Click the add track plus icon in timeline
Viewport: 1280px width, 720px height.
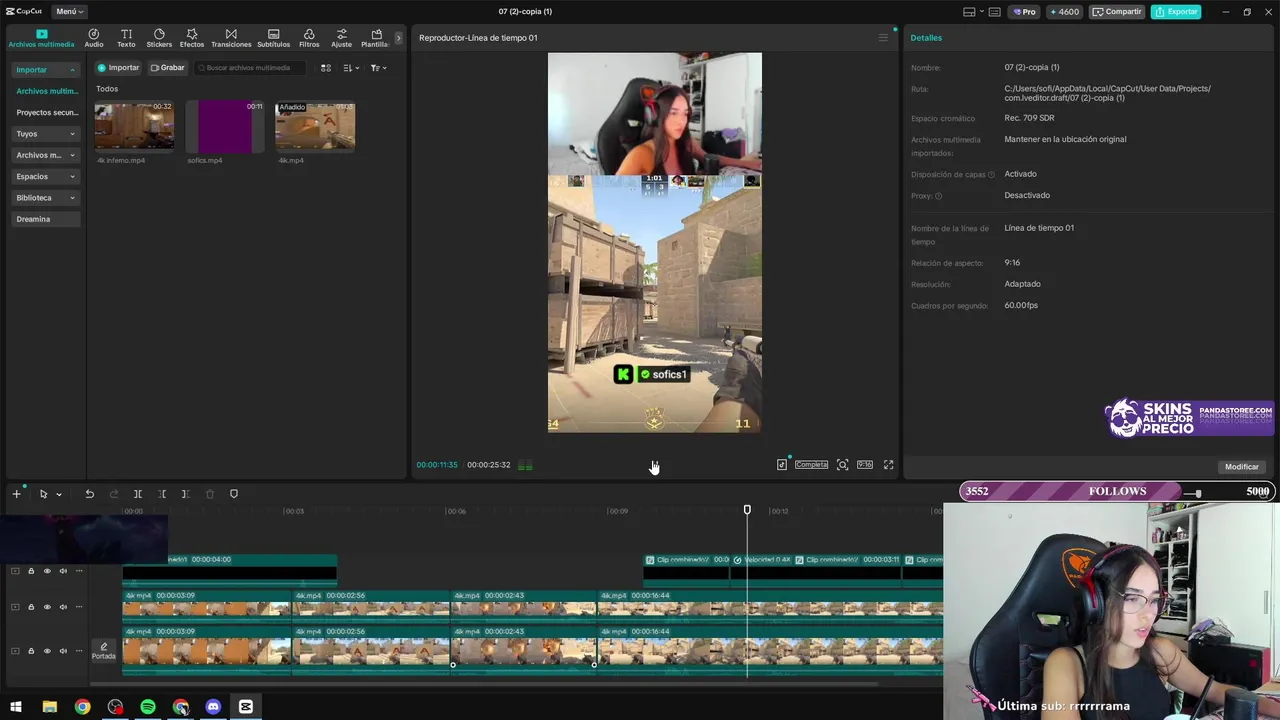click(16, 494)
